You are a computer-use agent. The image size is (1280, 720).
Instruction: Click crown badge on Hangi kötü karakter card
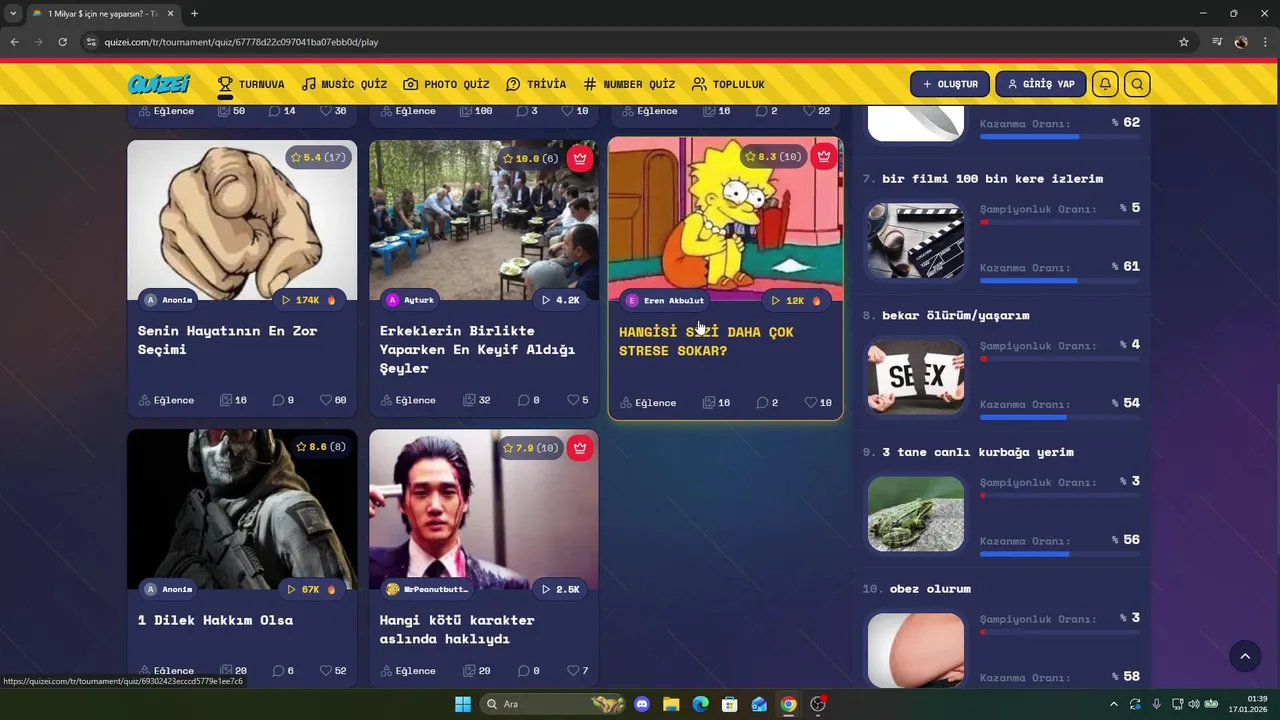[x=580, y=448]
